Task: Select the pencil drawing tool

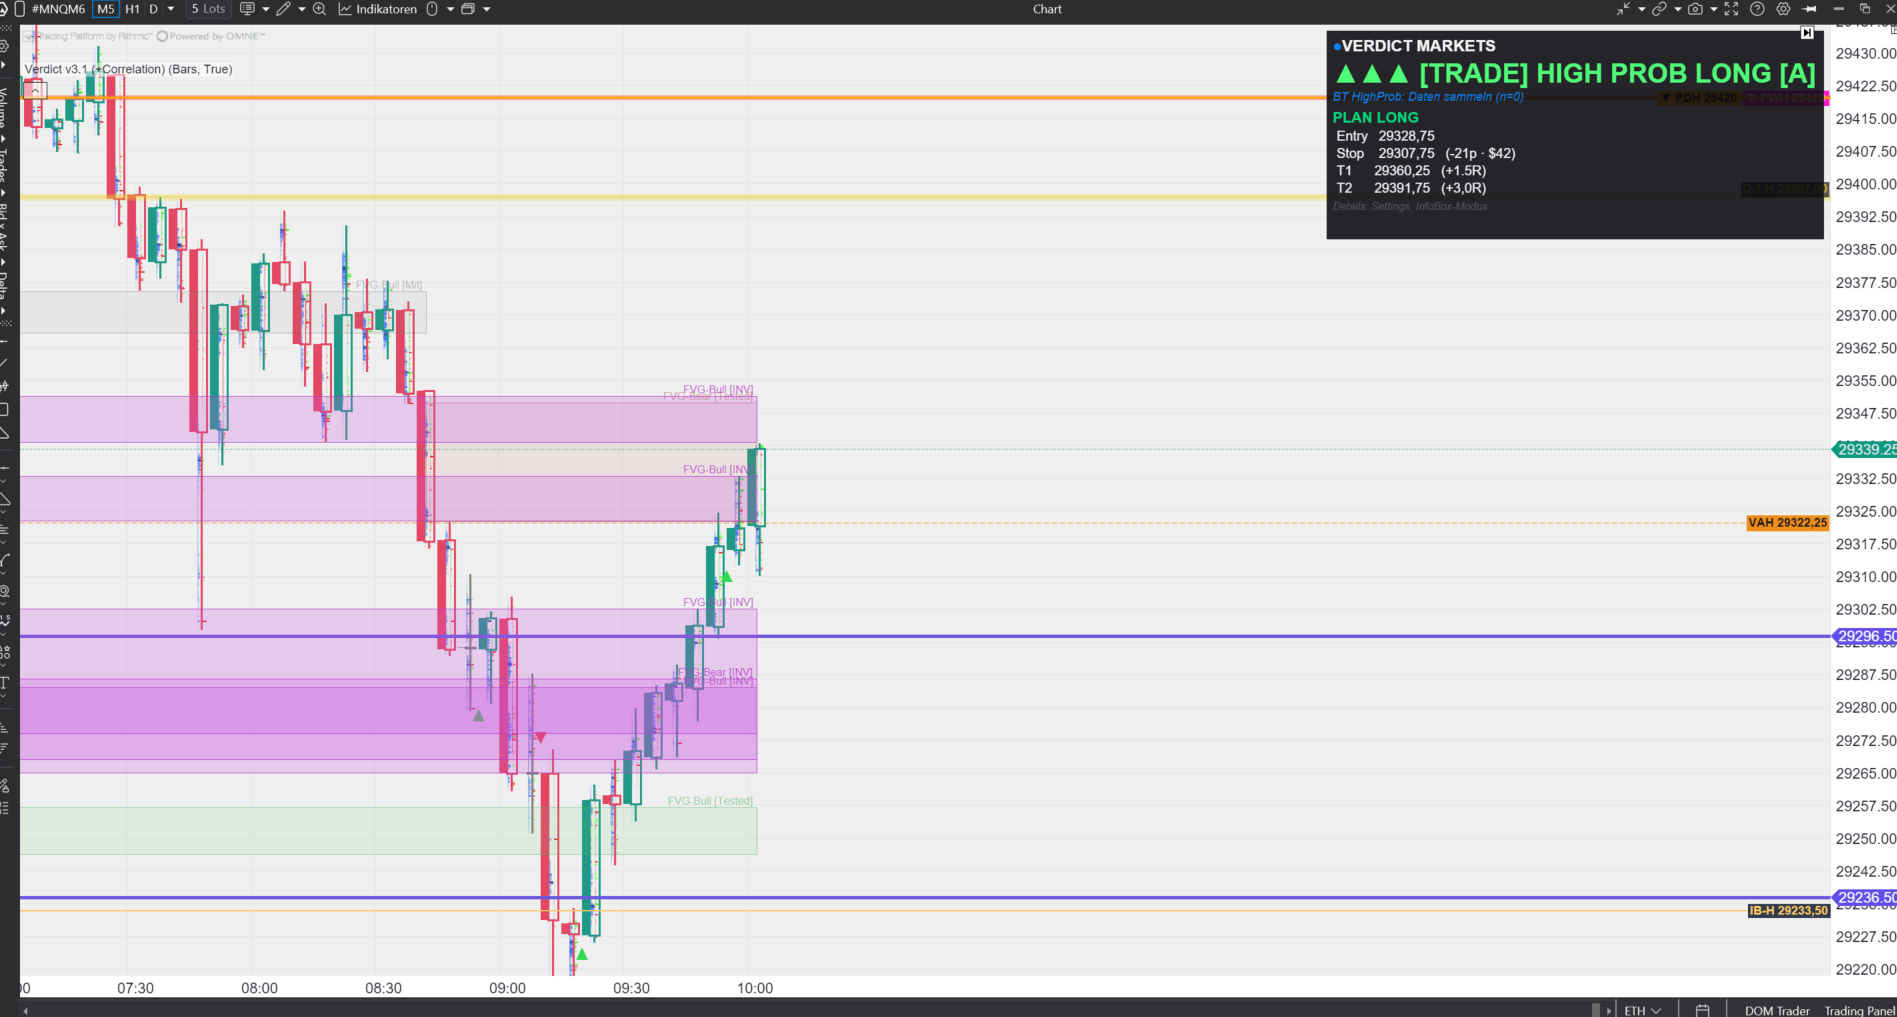Action: coord(284,9)
